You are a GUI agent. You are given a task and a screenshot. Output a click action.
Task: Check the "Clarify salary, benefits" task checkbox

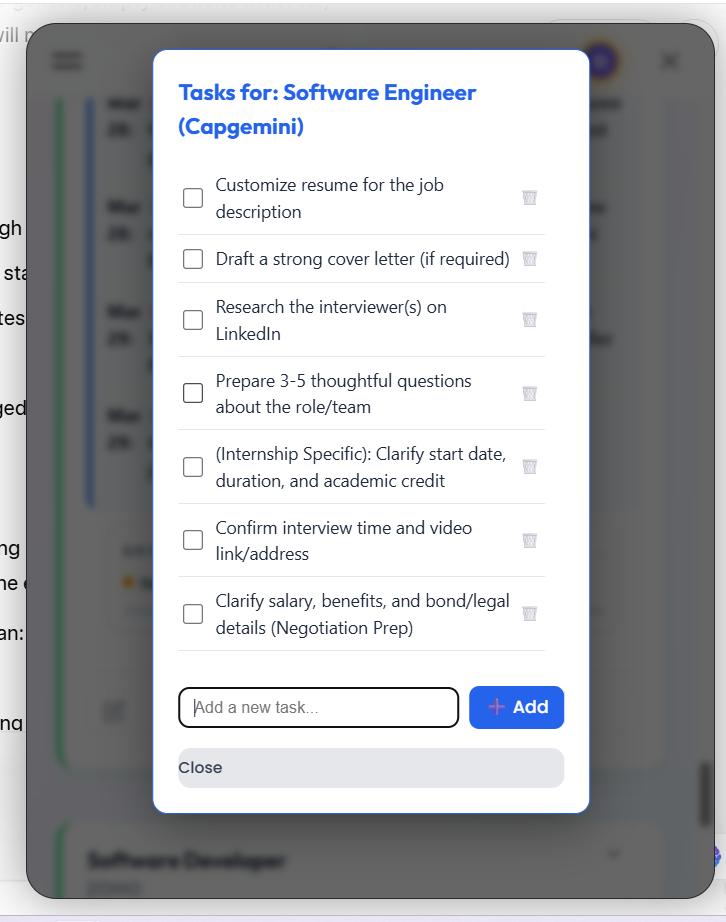[x=192, y=613]
